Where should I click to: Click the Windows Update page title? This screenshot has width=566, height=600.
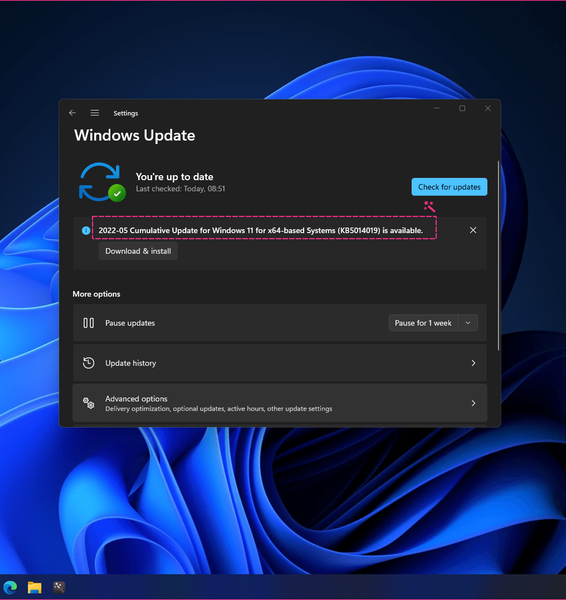(x=135, y=135)
